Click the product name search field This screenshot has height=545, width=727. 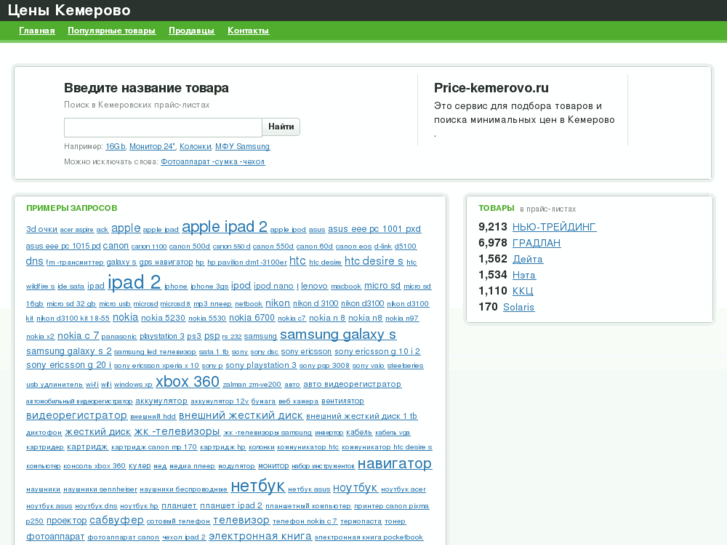pyautogui.click(x=163, y=127)
